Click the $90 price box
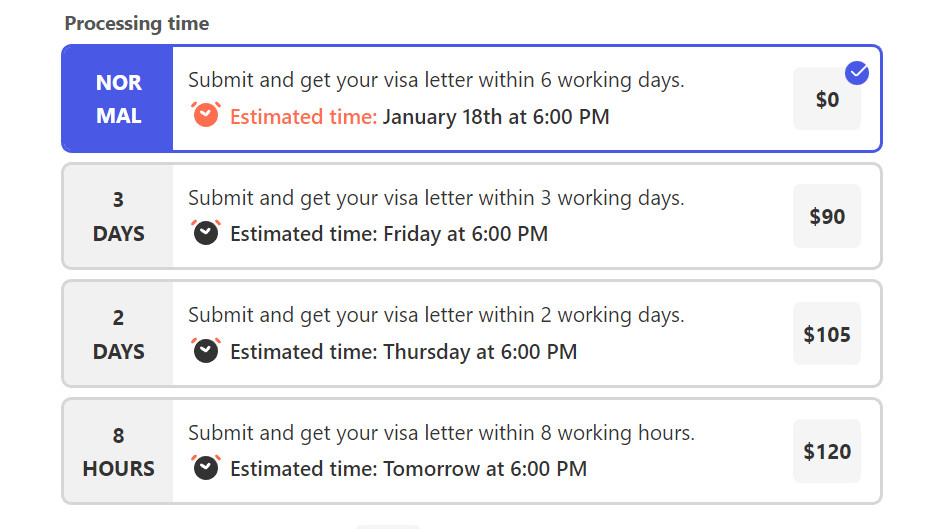 pyautogui.click(x=826, y=216)
